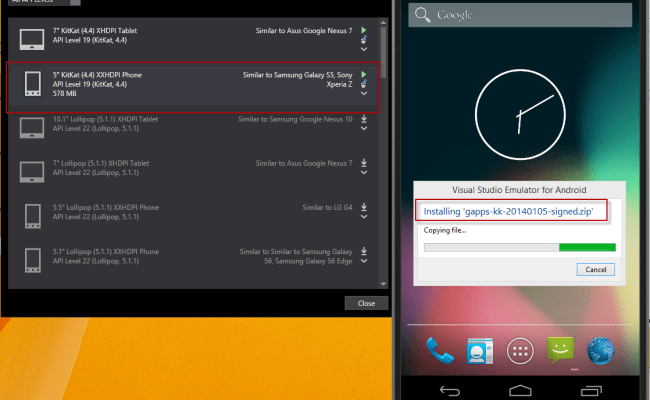Select the 5.1" Lollipop phone device icon
The width and height of the screenshot is (650, 400).
[33, 260]
